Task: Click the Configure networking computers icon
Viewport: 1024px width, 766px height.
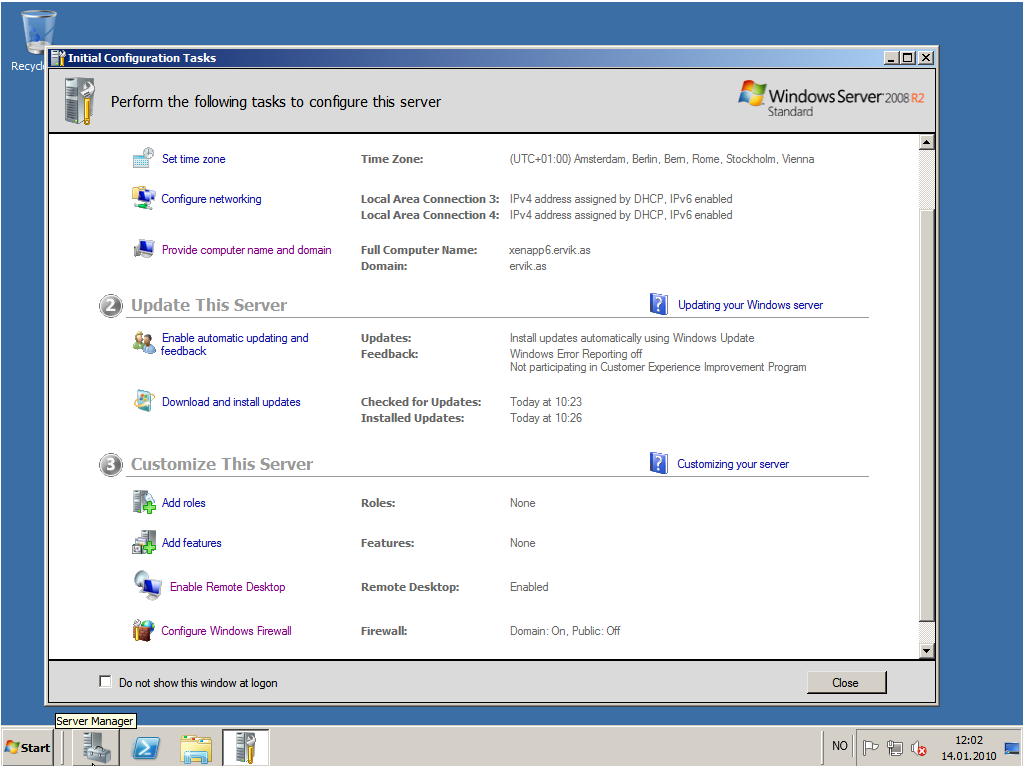Action: [x=143, y=198]
